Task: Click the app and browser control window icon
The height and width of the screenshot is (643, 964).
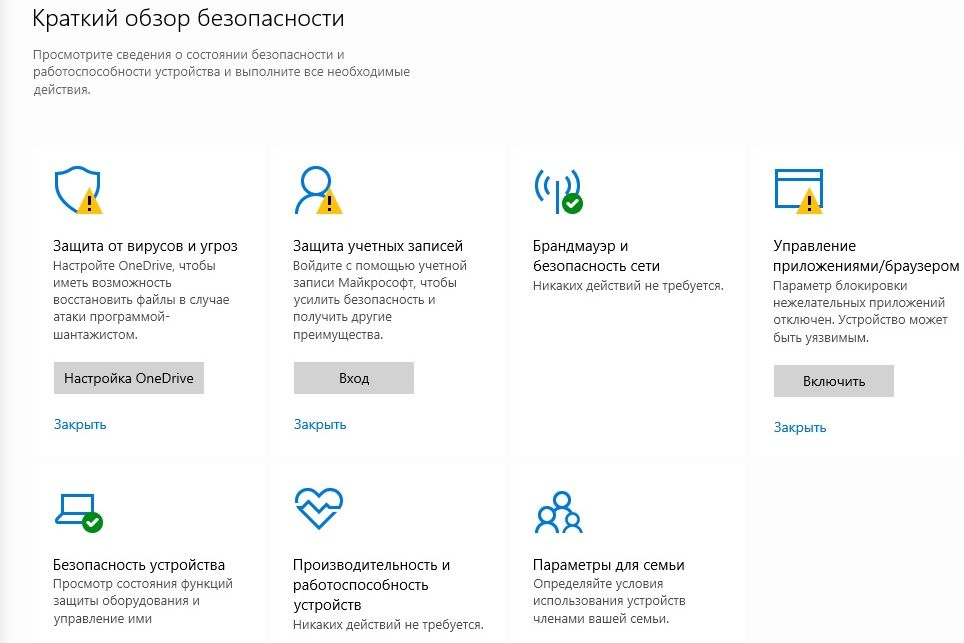Action: coord(798,190)
